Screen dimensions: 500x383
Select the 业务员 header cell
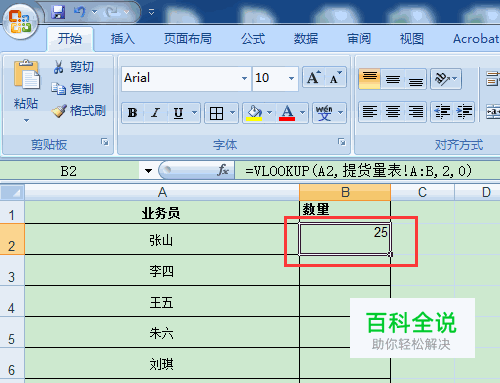click(162, 212)
